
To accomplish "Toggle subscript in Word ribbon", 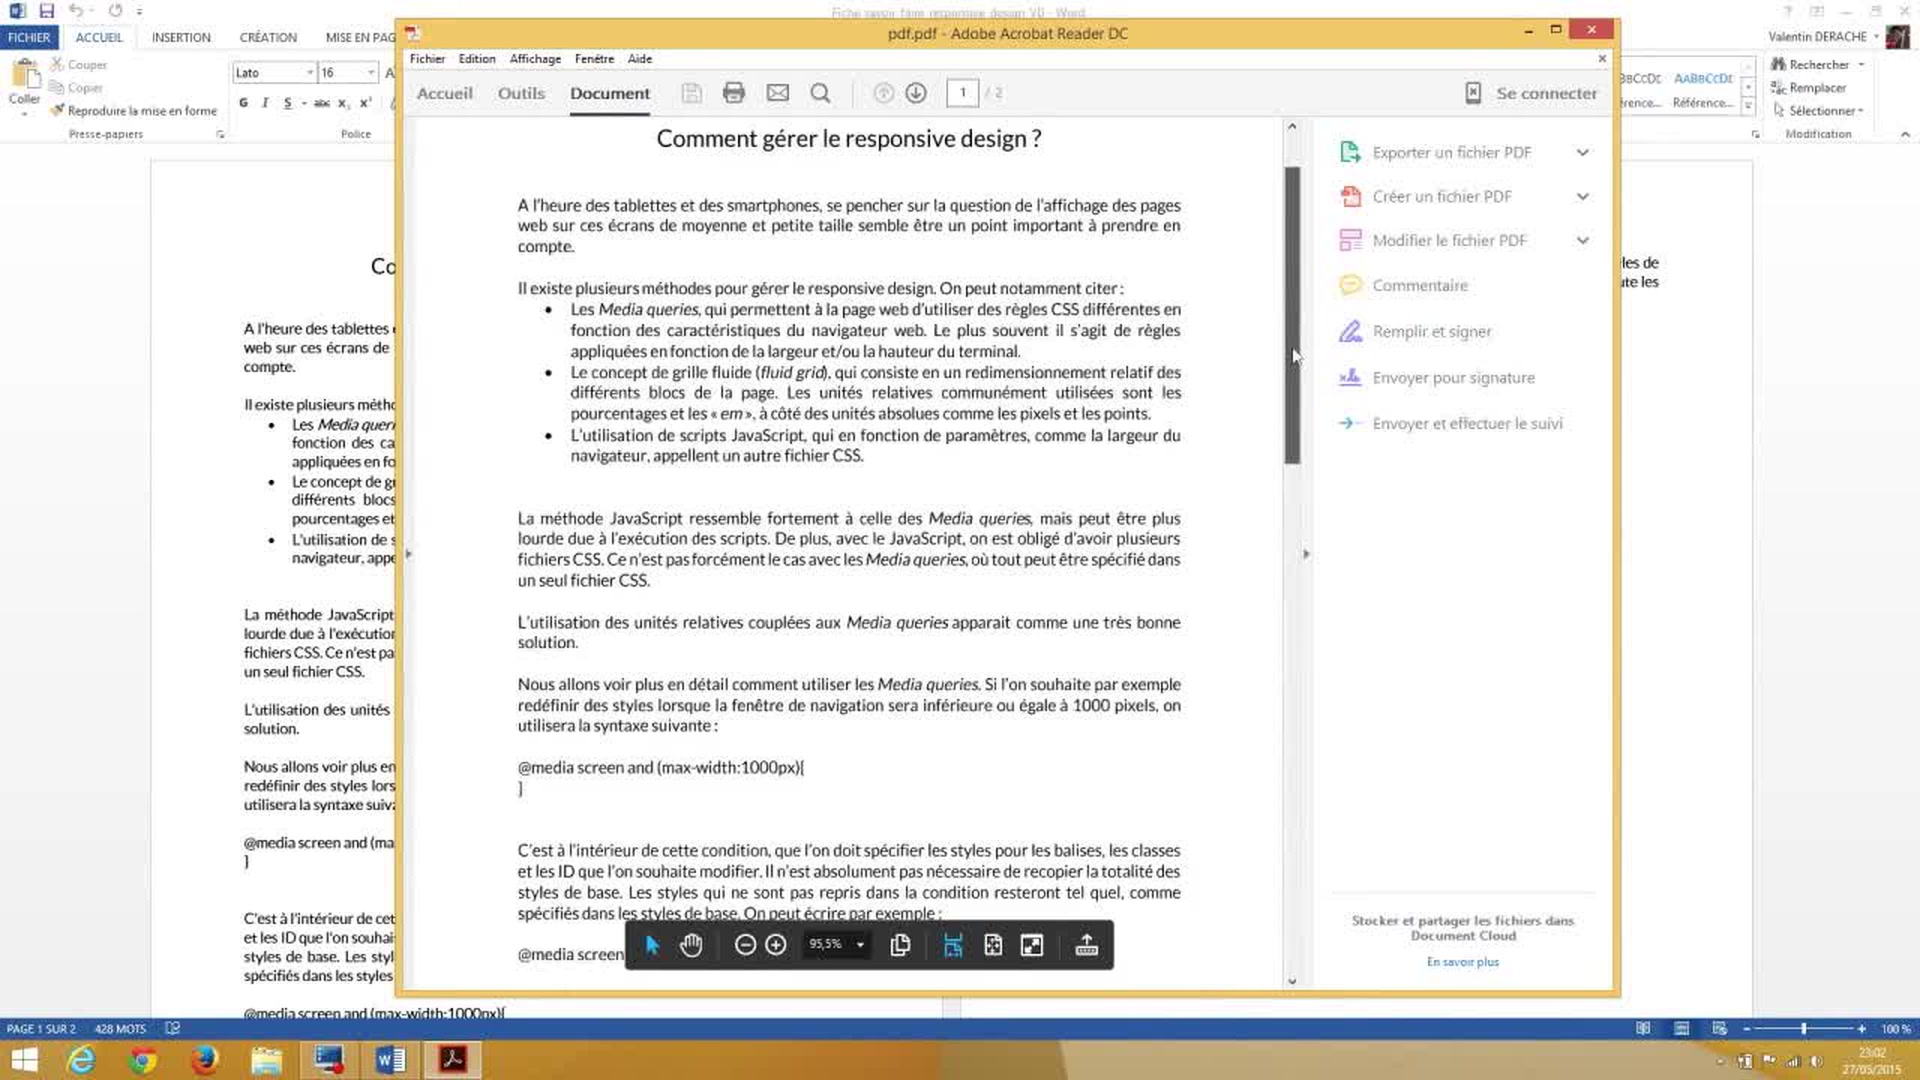I will [343, 103].
